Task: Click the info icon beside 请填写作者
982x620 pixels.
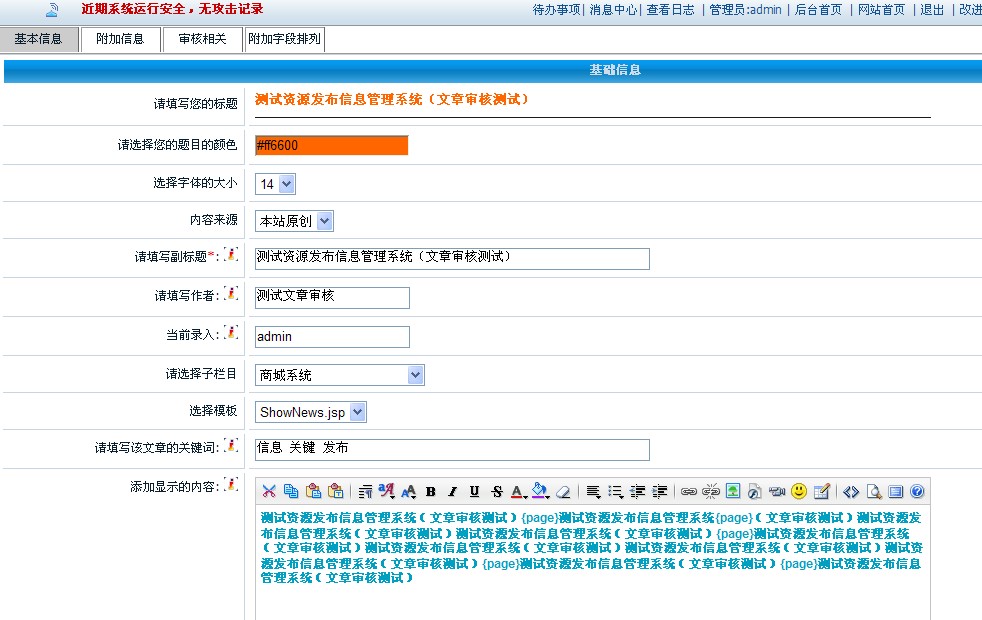Action: click(231, 293)
